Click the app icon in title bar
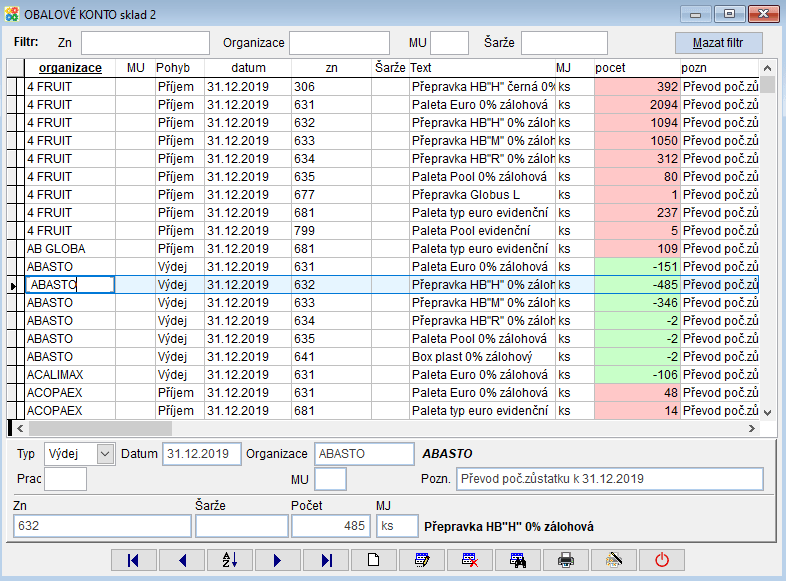 pyautogui.click(x=12, y=14)
